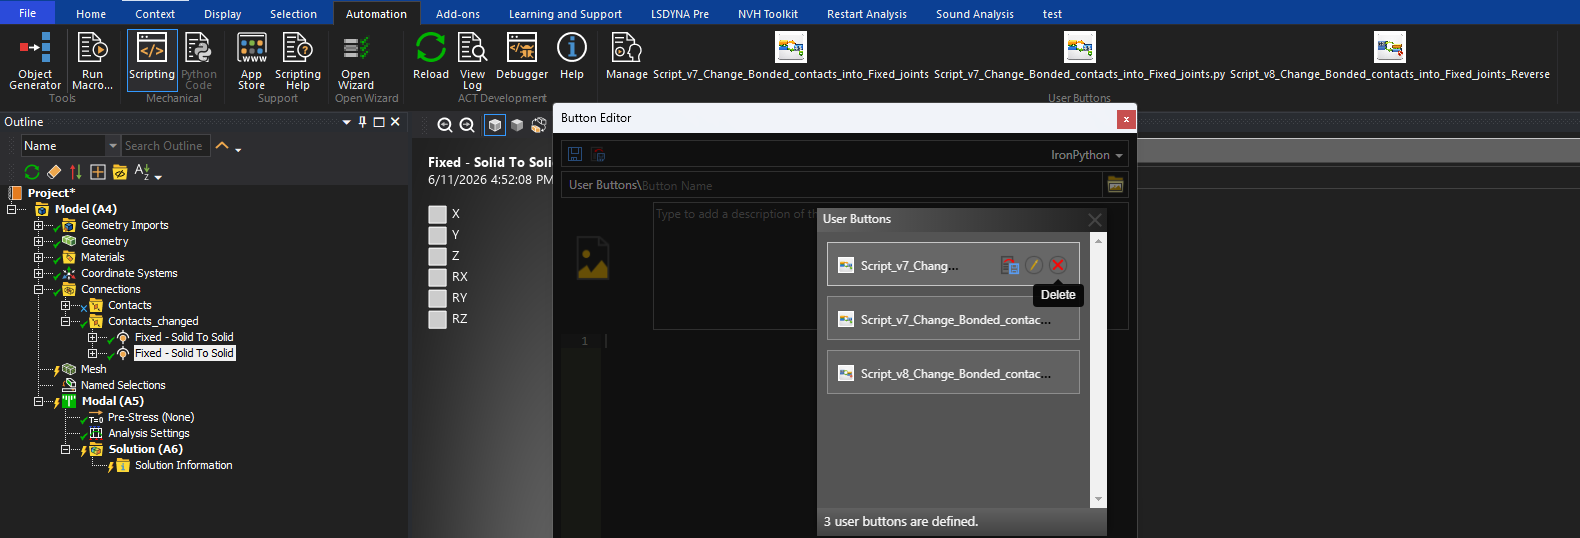Open the LSDYNA Pre tab
The height and width of the screenshot is (538, 1580).
[x=680, y=14]
